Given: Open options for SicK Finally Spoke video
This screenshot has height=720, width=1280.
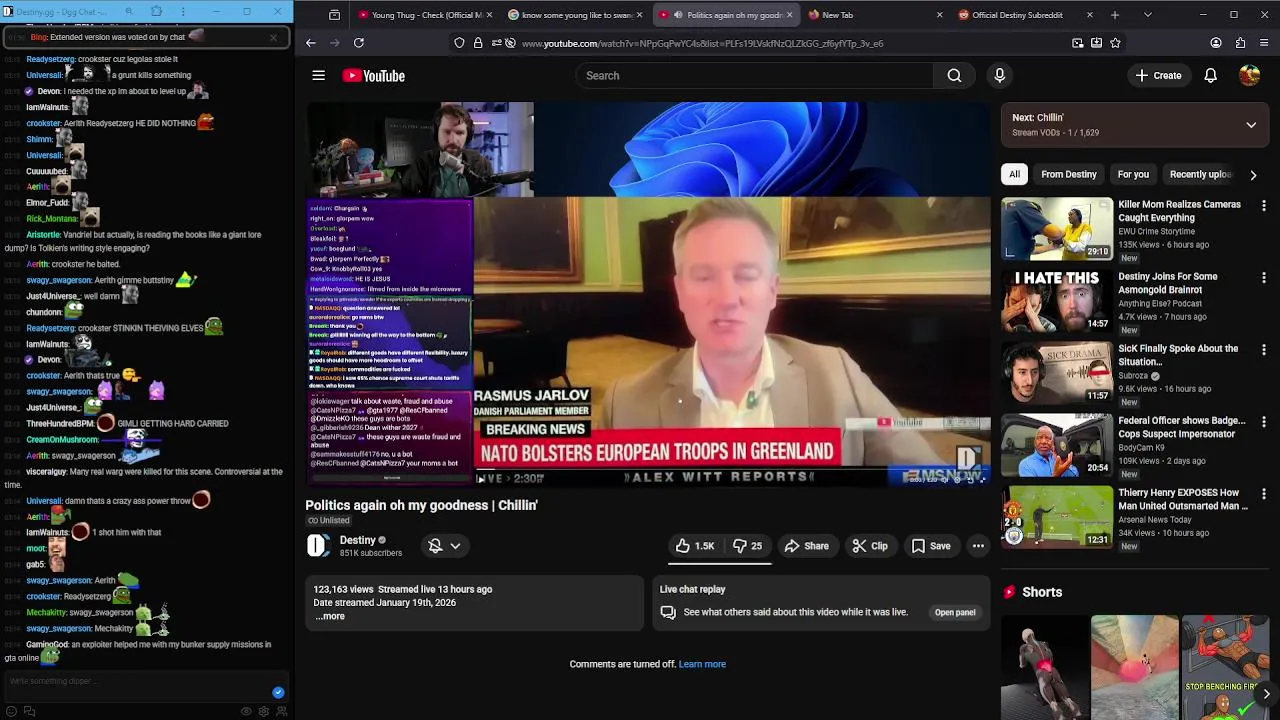Looking at the screenshot, I should pos(1264,350).
